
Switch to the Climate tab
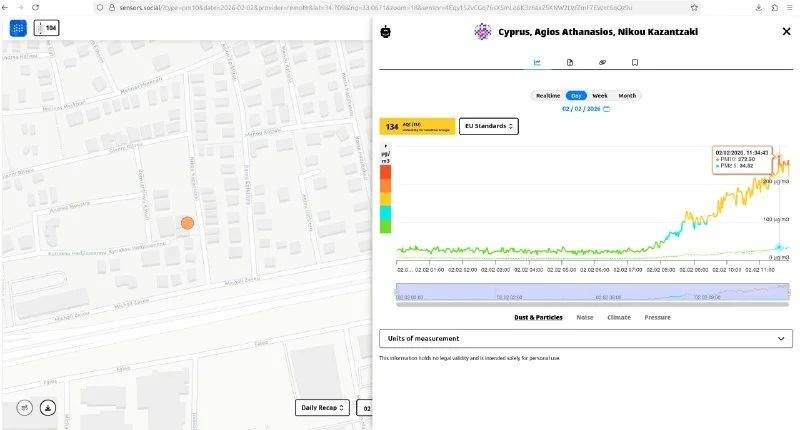(x=618, y=317)
